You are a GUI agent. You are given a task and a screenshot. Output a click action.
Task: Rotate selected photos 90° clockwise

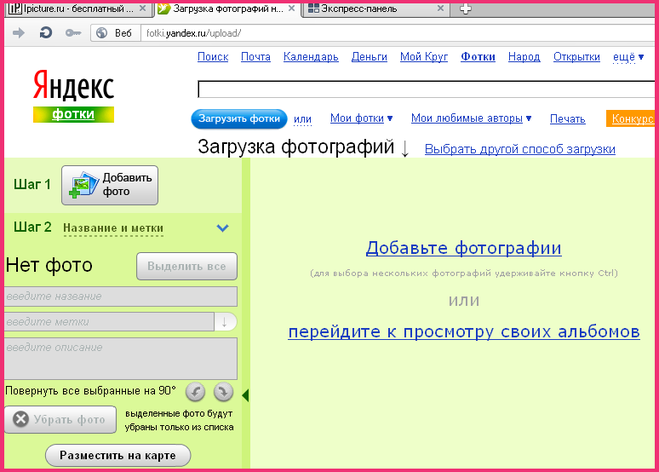coord(223,392)
